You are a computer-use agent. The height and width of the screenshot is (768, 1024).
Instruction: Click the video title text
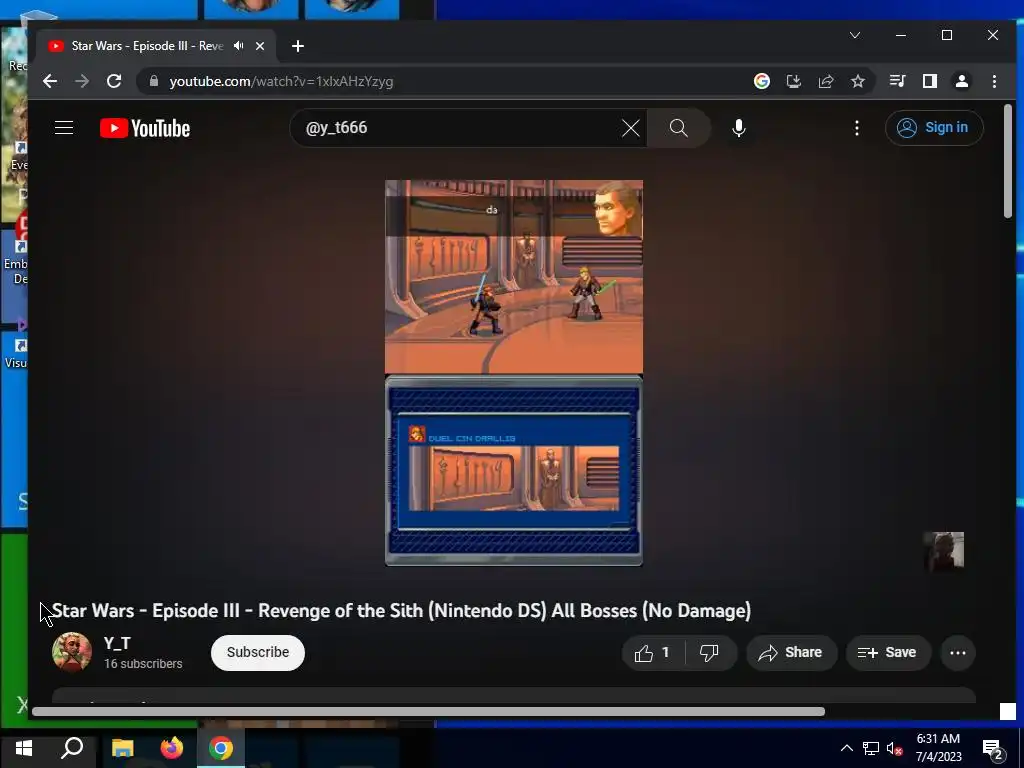click(x=402, y=611)
